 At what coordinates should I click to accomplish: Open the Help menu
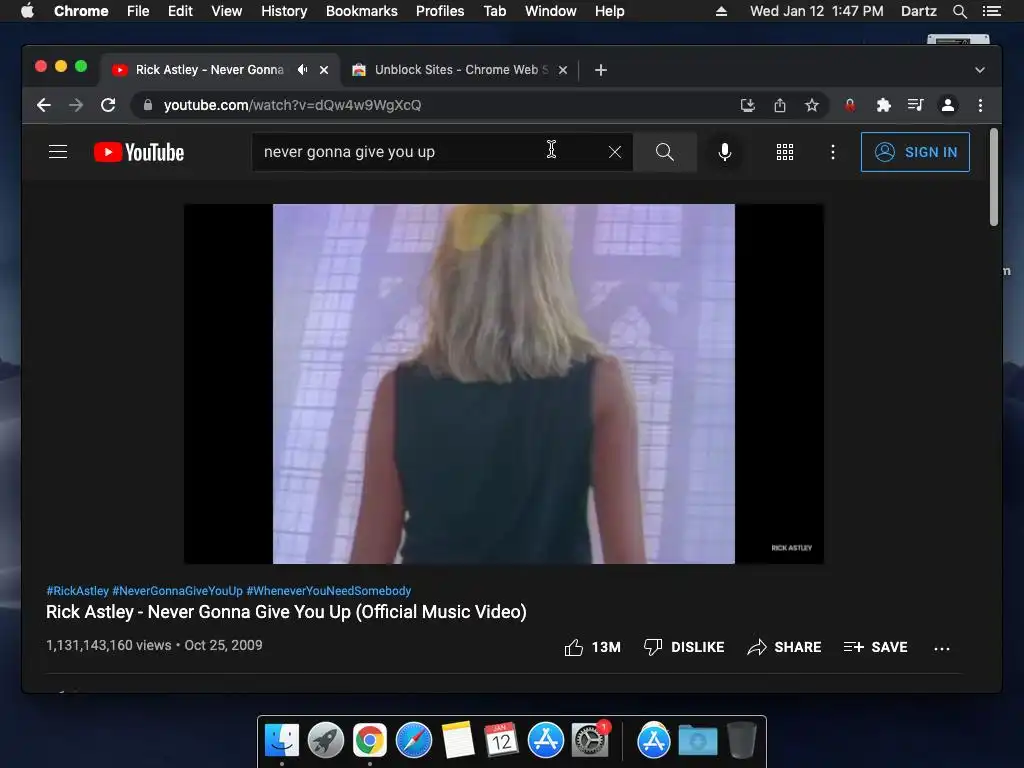(609, 11)
